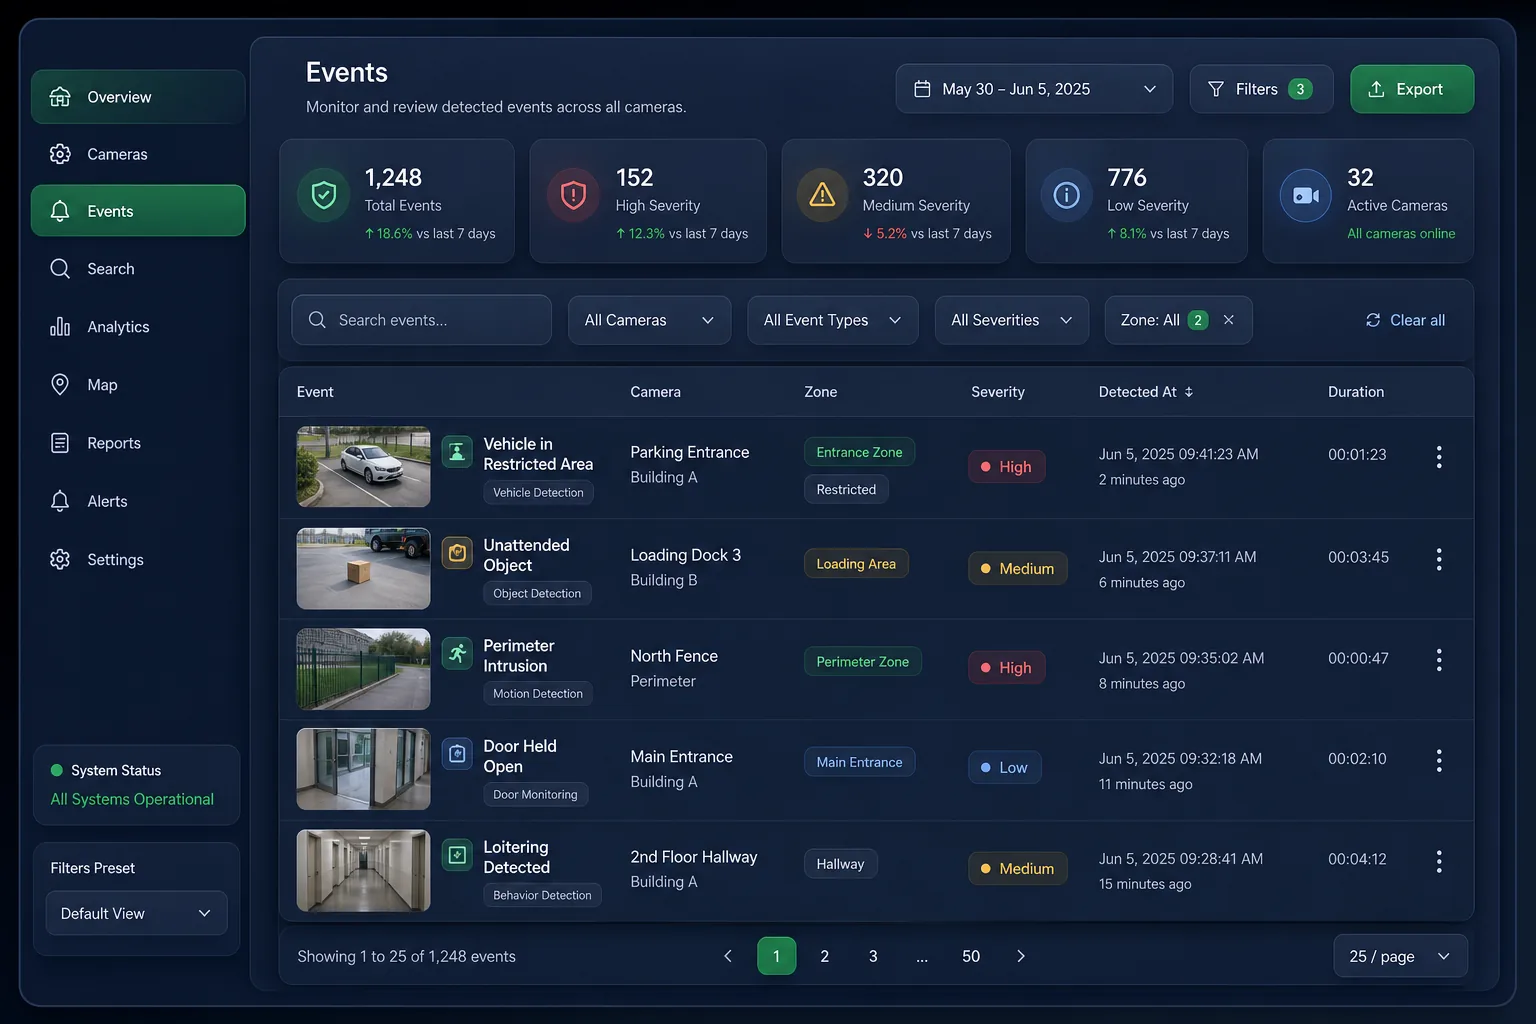Sort by the Detected At arrows icon
This screenshot has width=1536, height=1024.
click(x=1189, y=392)
